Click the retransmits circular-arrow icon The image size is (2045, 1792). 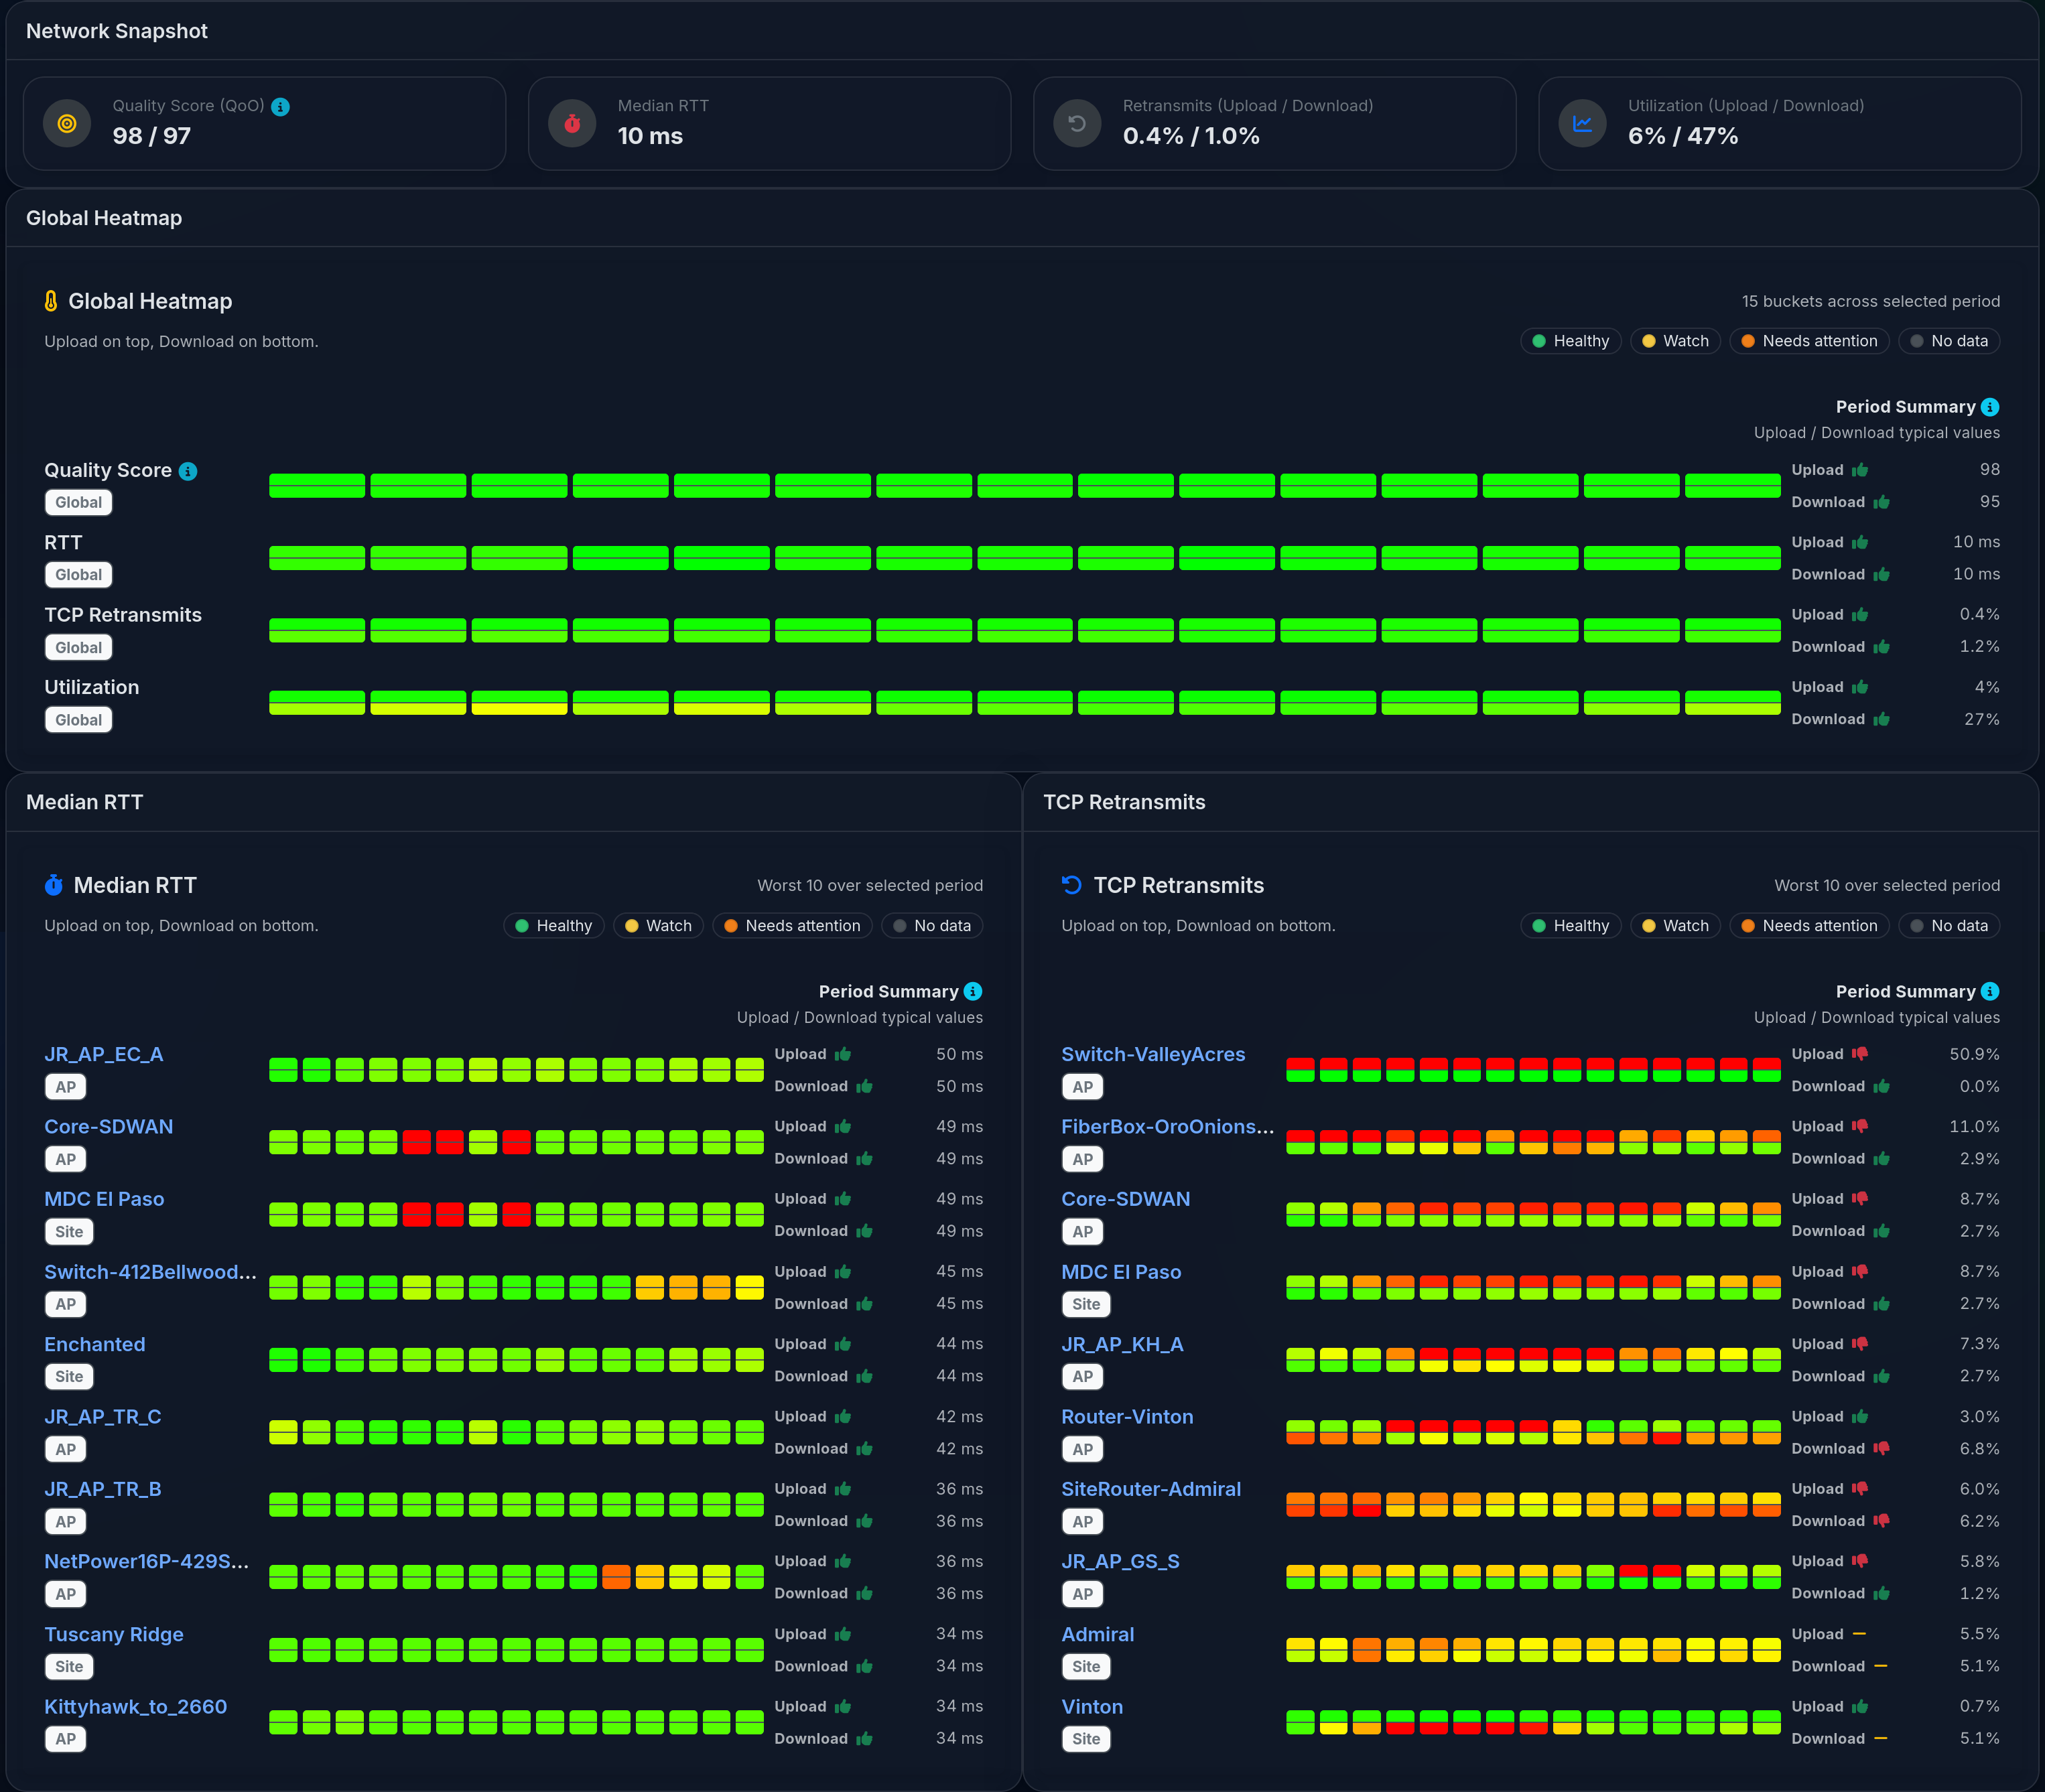click(1077, 124)
